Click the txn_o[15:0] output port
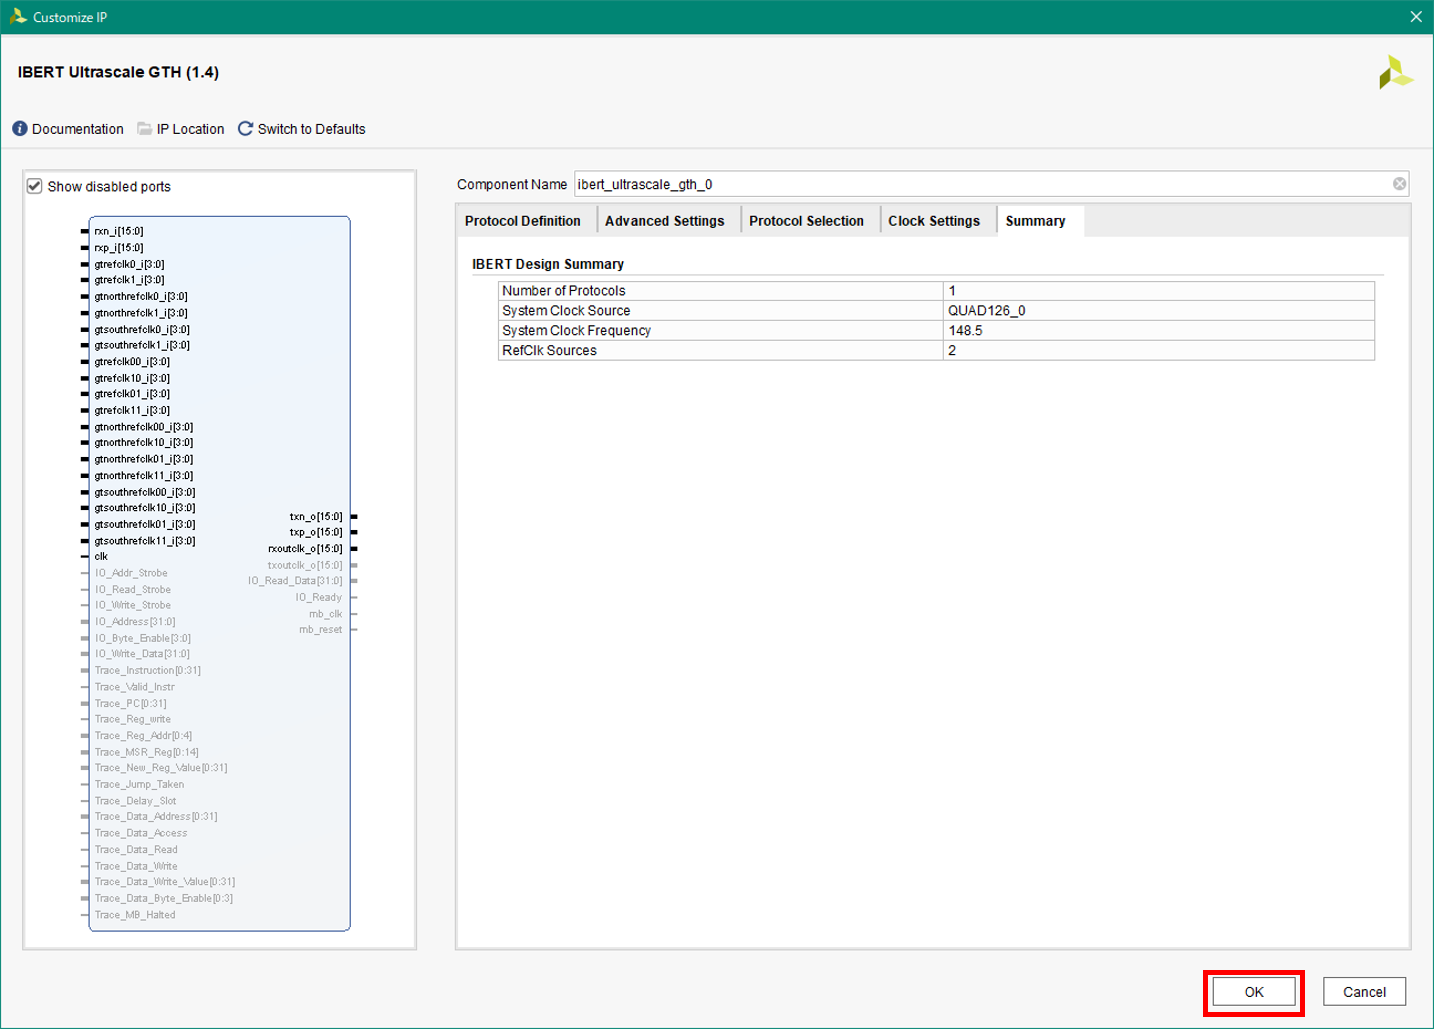1434x1029 pixels. coord(316,517)
